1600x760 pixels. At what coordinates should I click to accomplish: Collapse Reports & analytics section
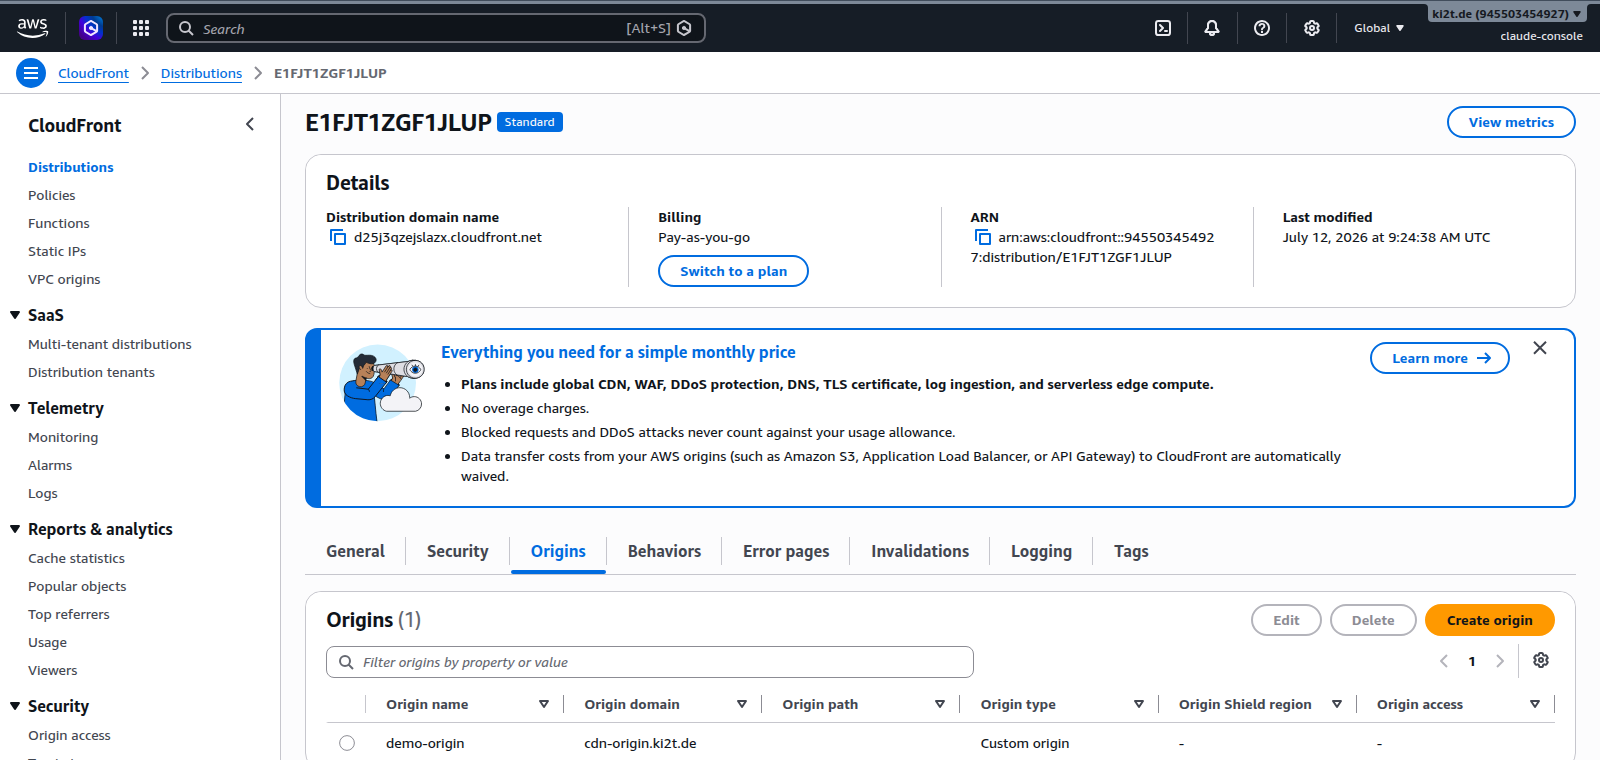(15, 529)
